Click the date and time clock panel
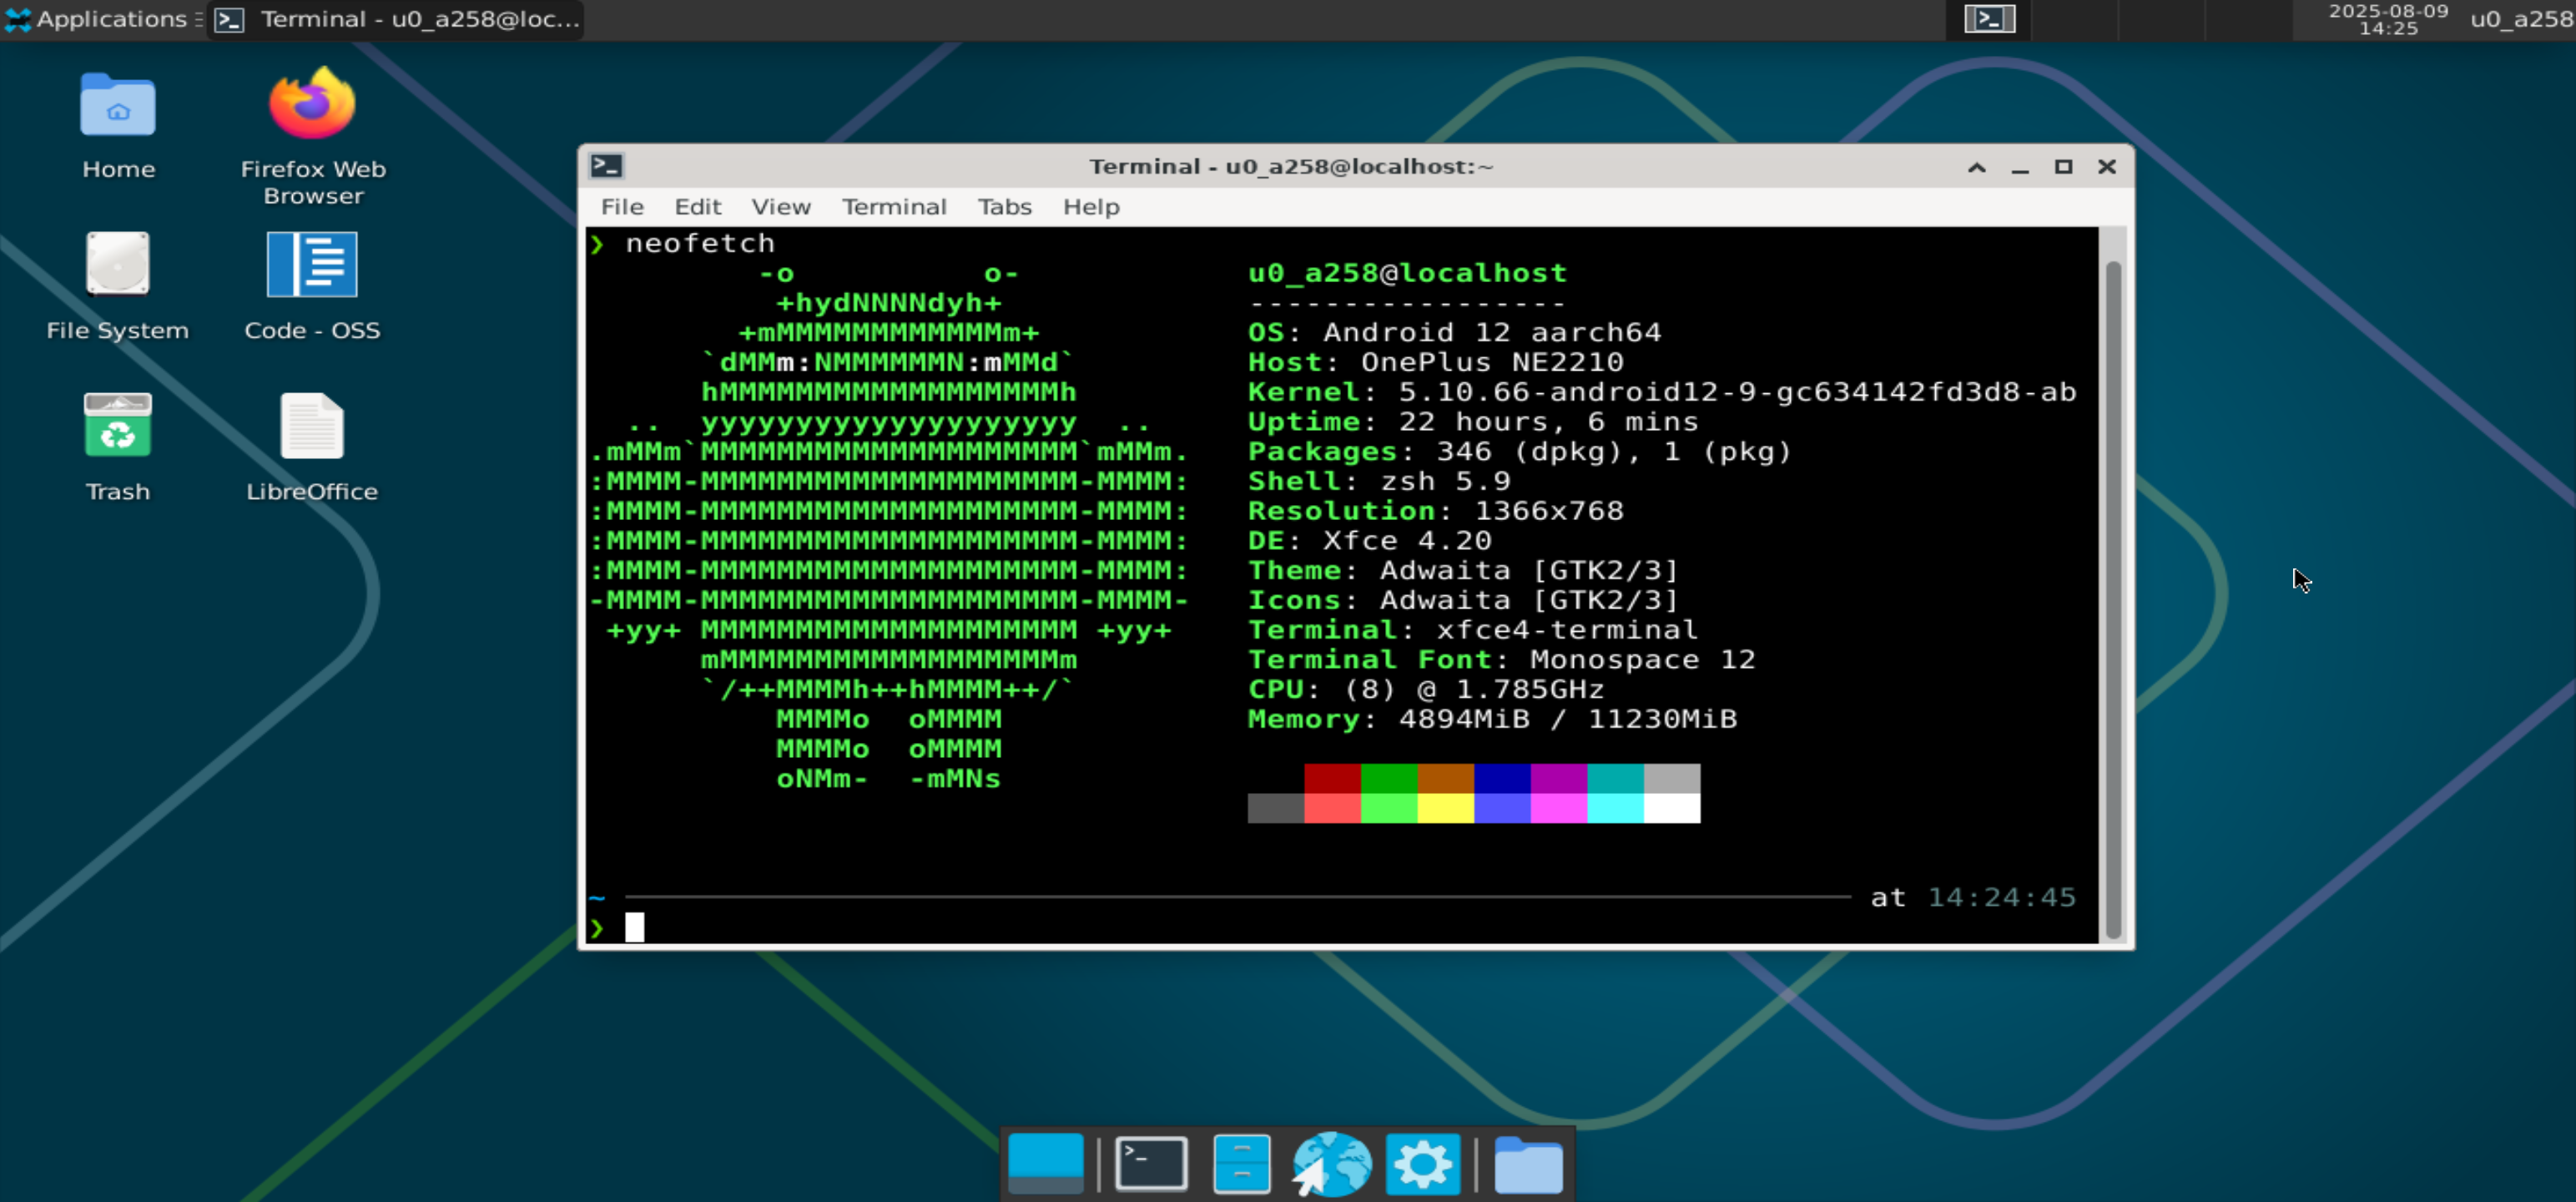This screenshot has width=2576, height=1202. click(2387, 19)
